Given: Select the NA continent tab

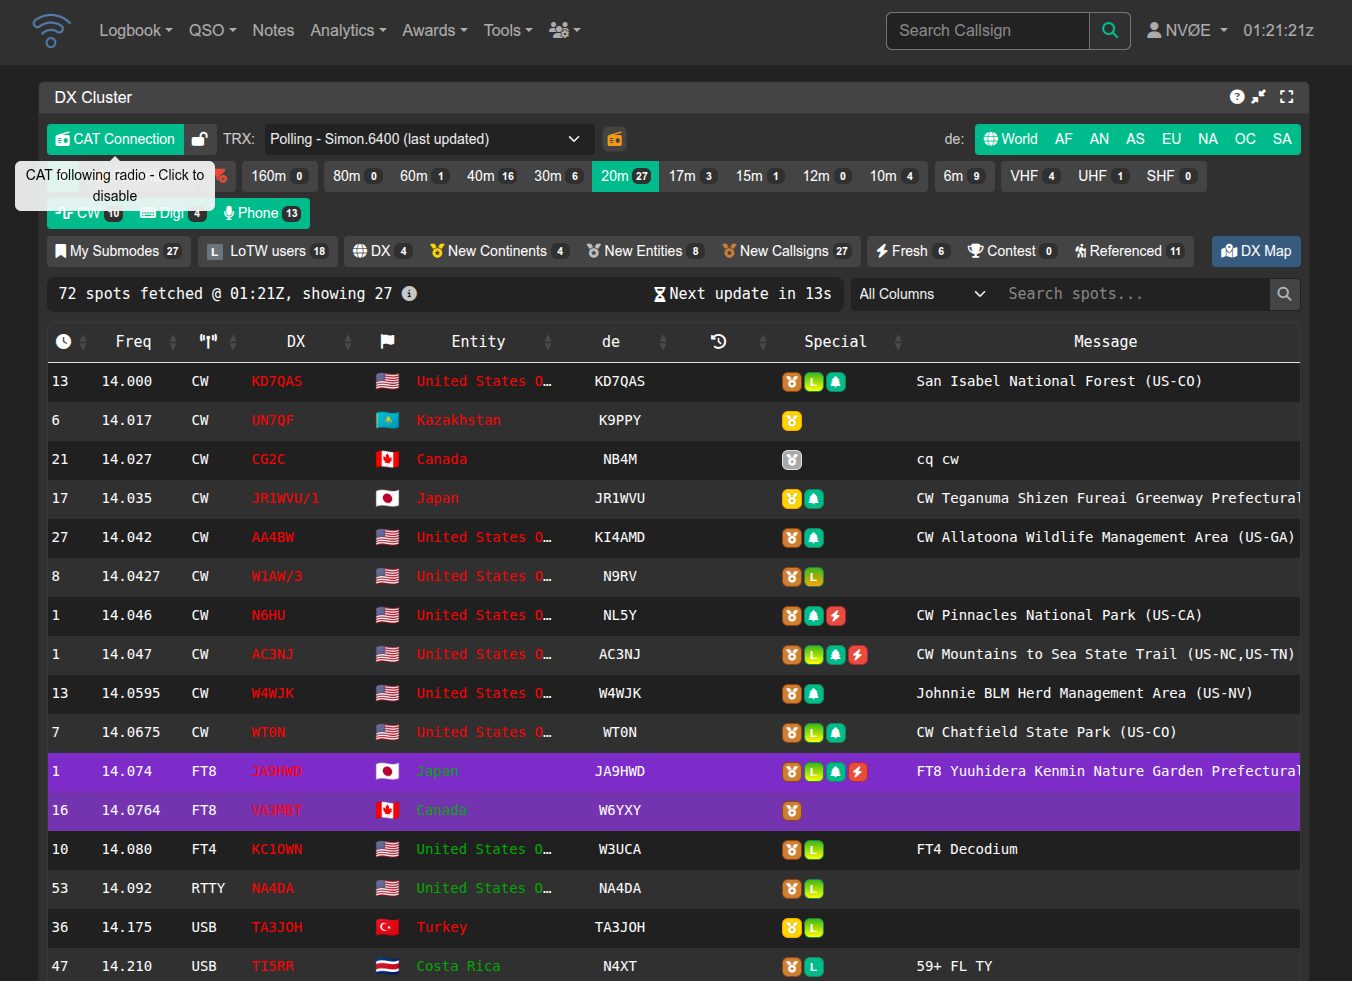Looking at the screenshot, I should (1208, 139).
